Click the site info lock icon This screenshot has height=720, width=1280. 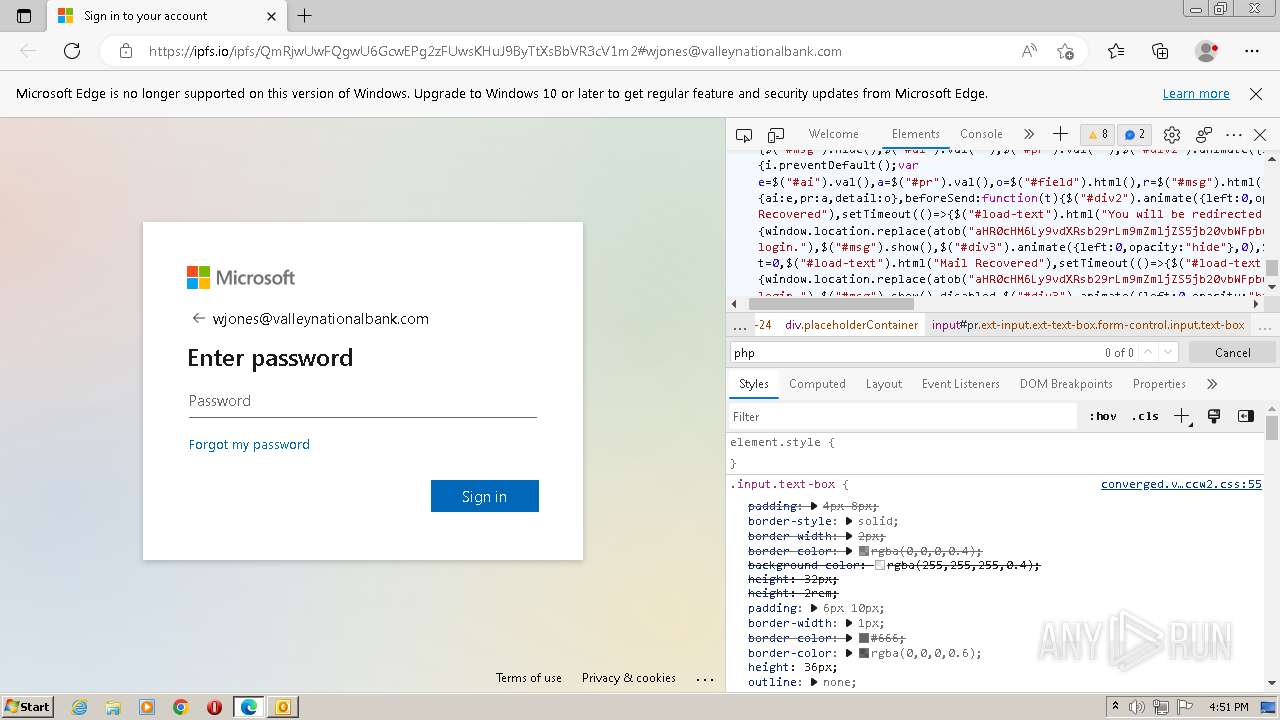[x=126, y=51]
